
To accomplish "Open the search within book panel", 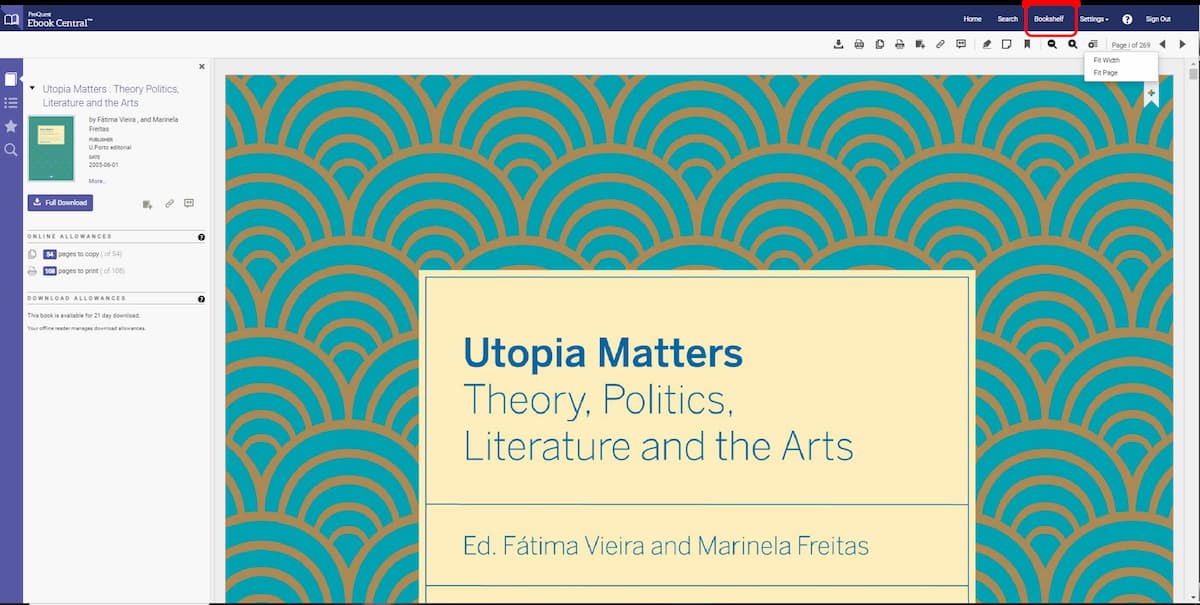I will point(11,149).
